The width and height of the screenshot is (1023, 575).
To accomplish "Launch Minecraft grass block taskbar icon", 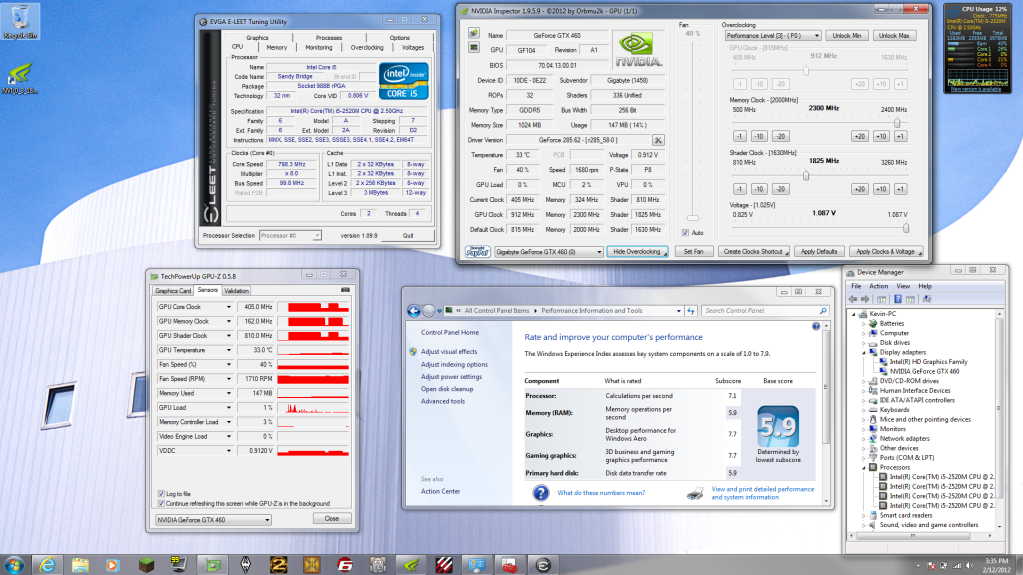I will pyautogui.click(x=146, y=565).
